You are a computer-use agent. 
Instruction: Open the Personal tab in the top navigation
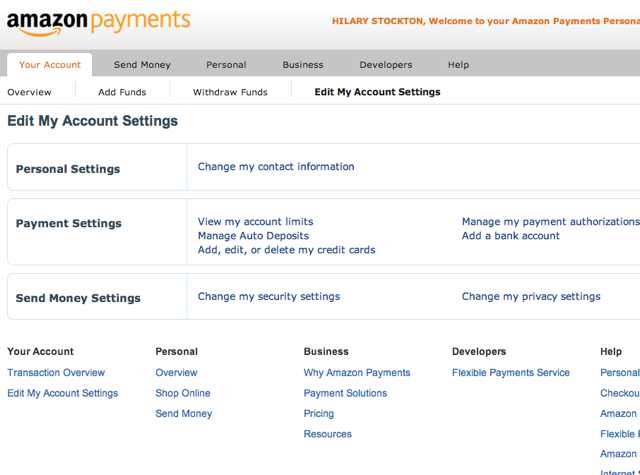tap(226, 65)
